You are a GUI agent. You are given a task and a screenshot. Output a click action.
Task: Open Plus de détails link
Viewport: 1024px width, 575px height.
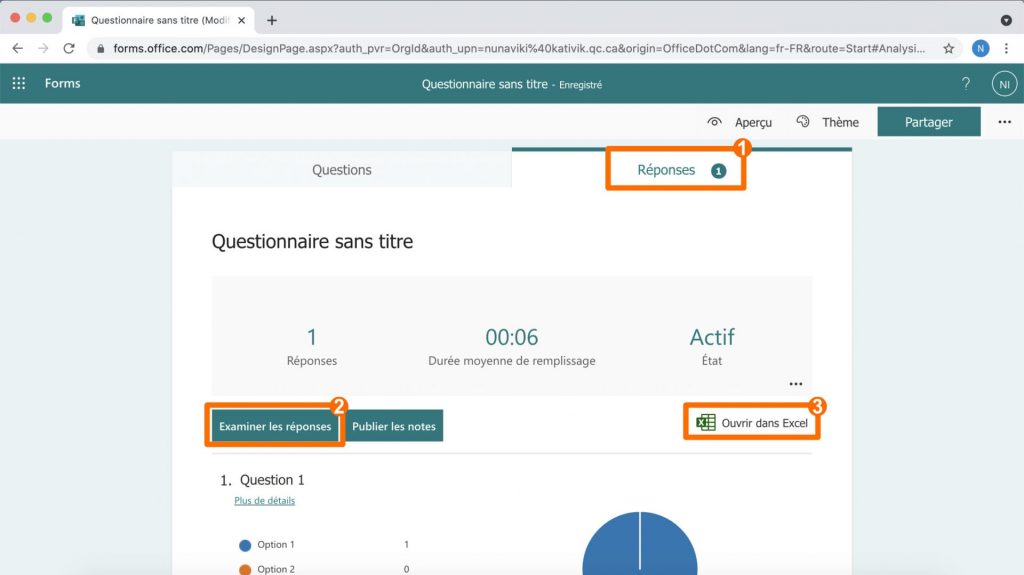pos(264,501)
